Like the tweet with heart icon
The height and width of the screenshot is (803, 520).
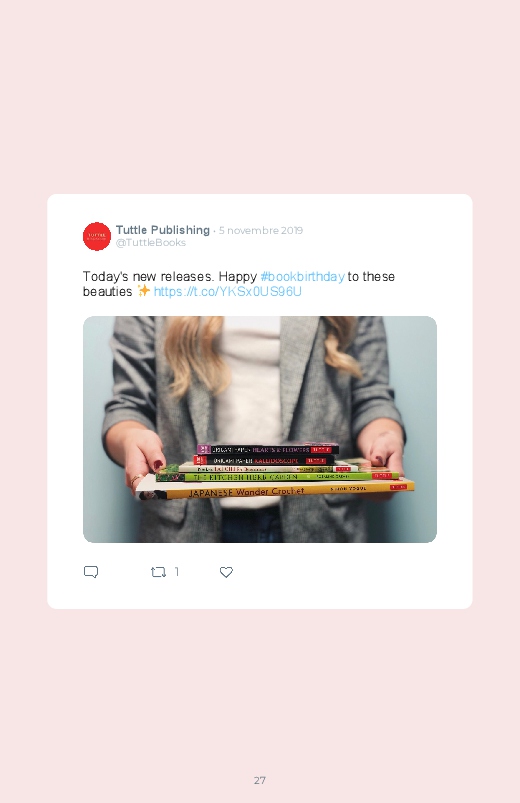[x=226, y=572]
